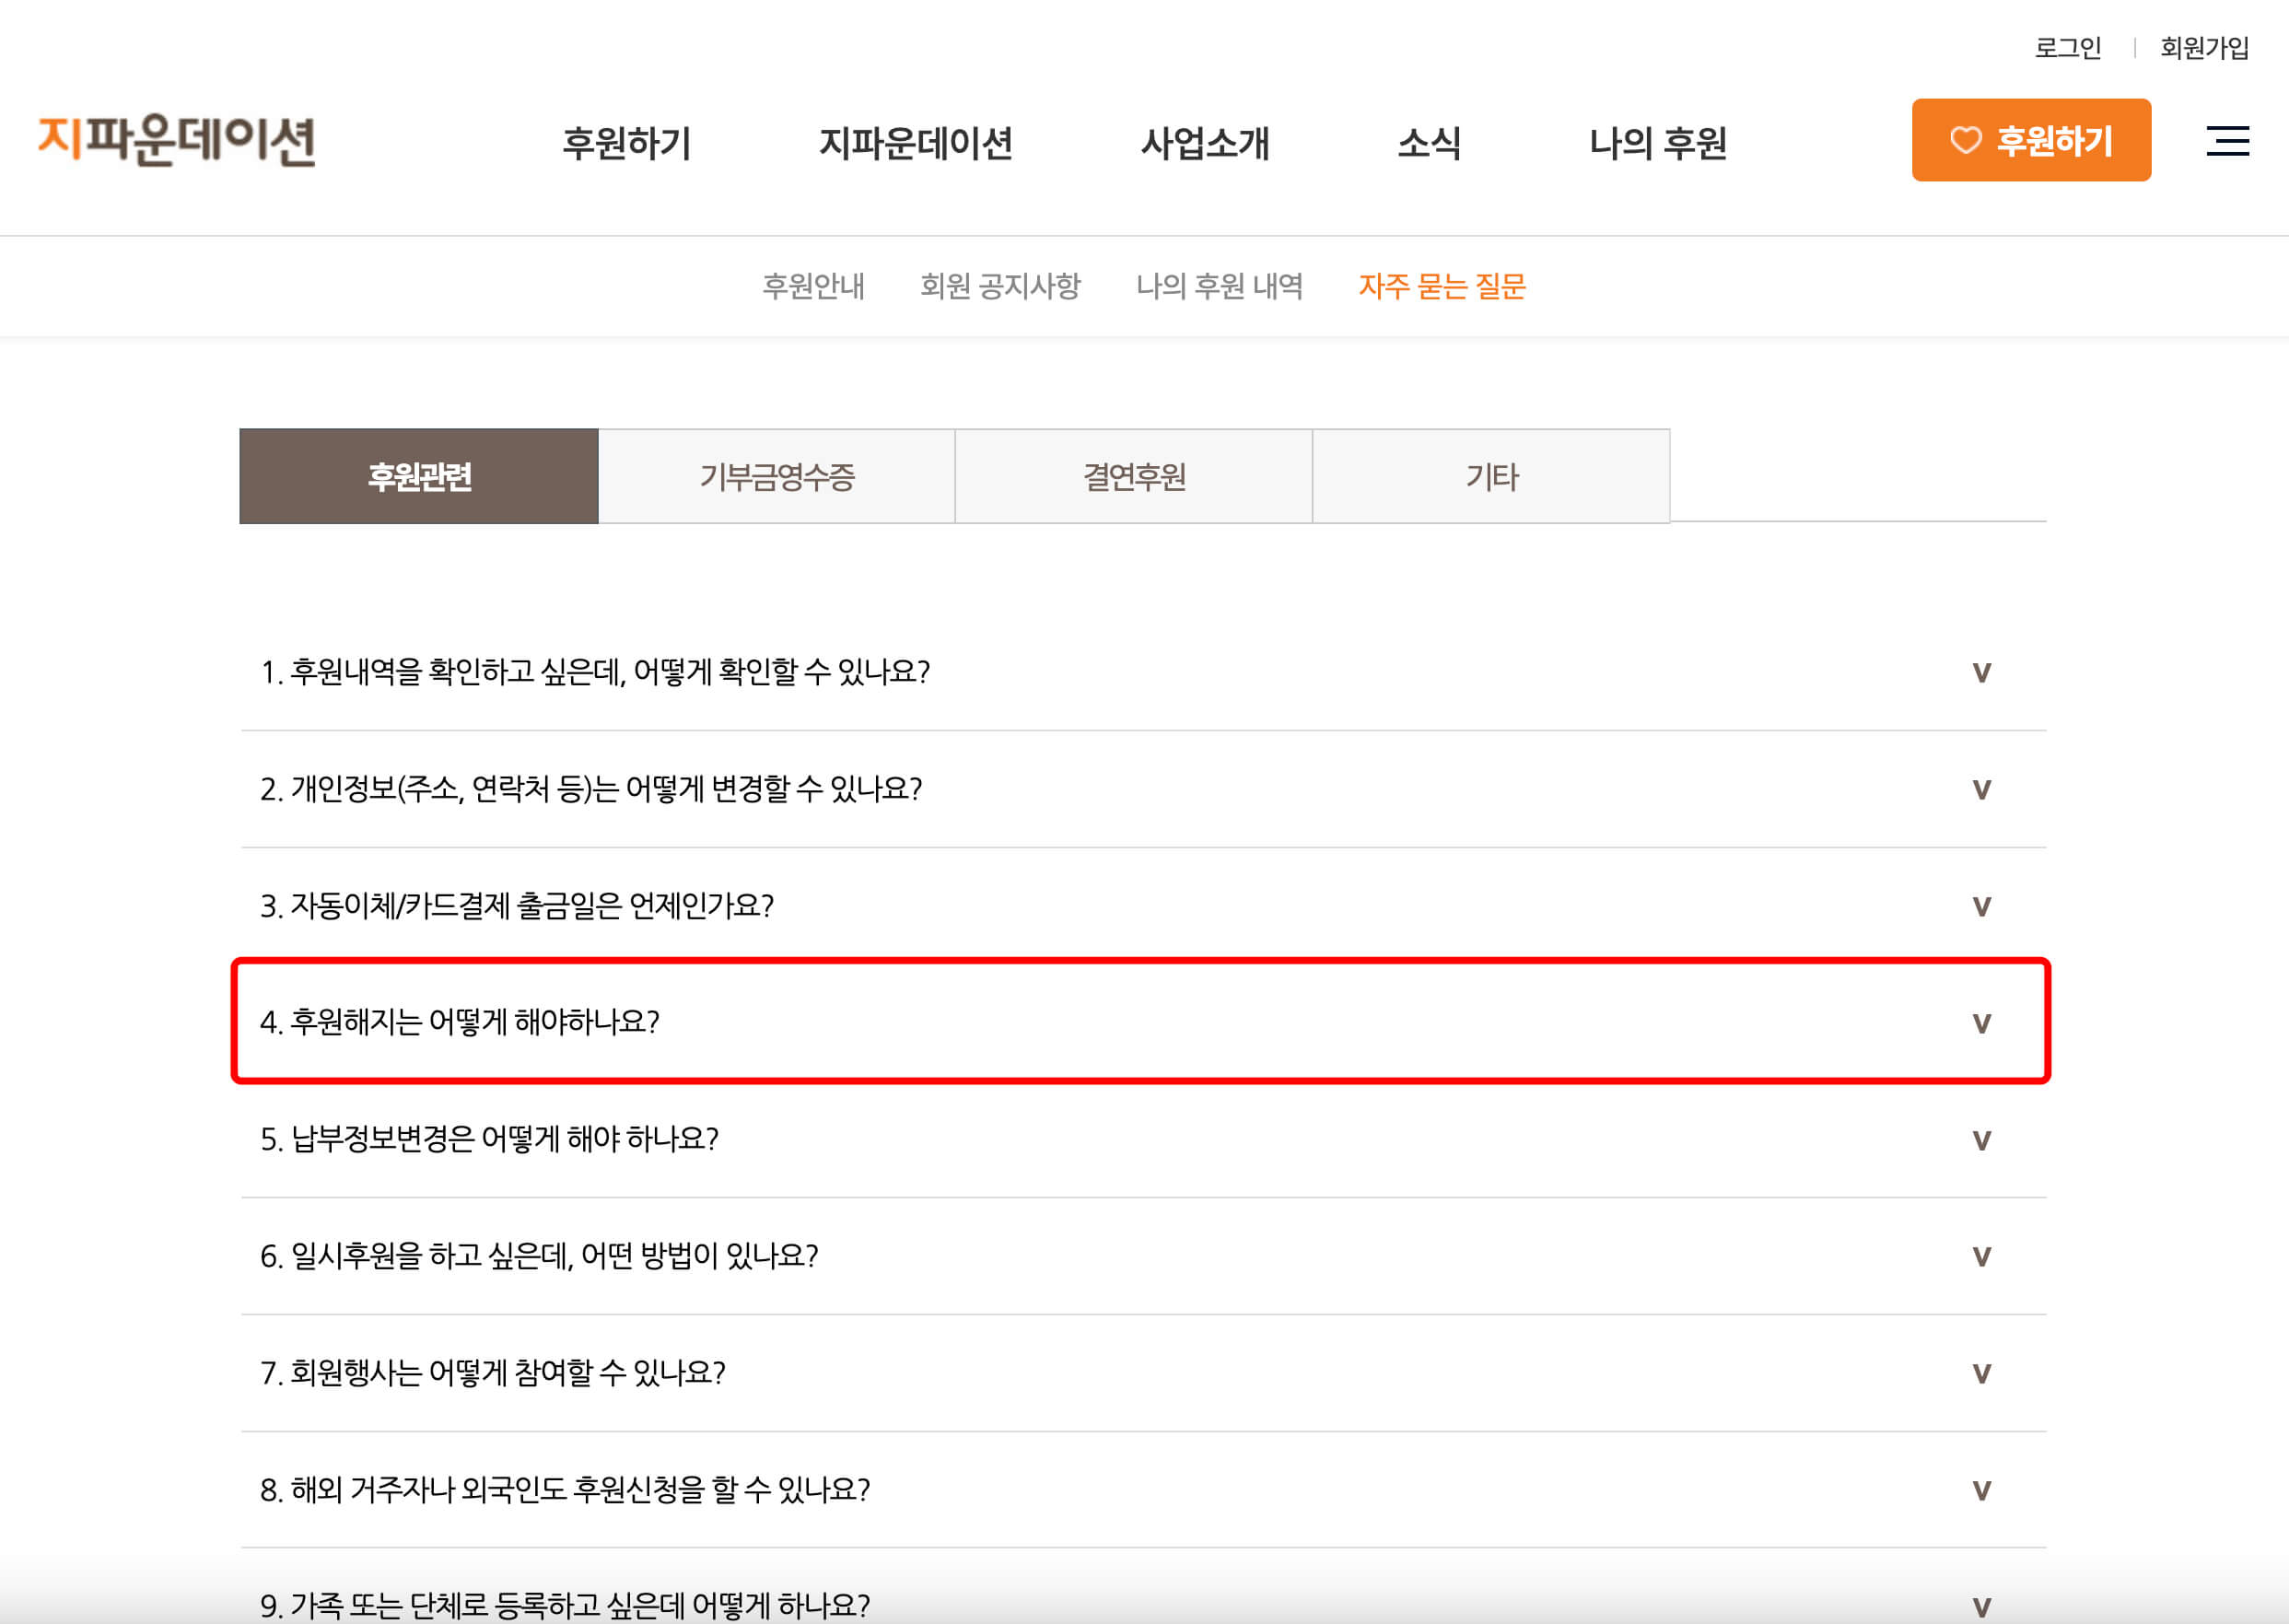
Task: Open the hamburger menu
Action: click(x=2228, y=143)
